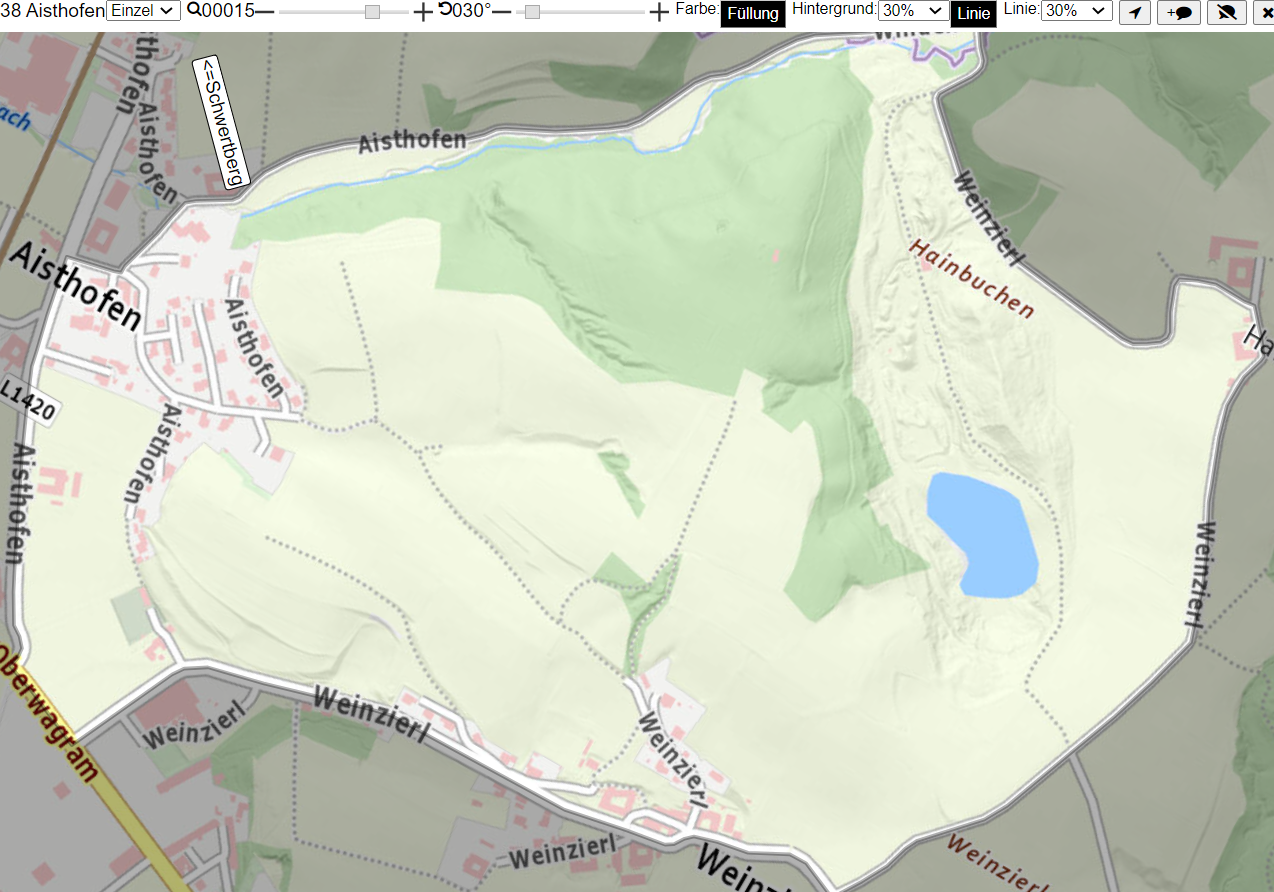Increase rotation with the plus button
The width and height of the screenshot is (1274, 892).
pos(658,12)
